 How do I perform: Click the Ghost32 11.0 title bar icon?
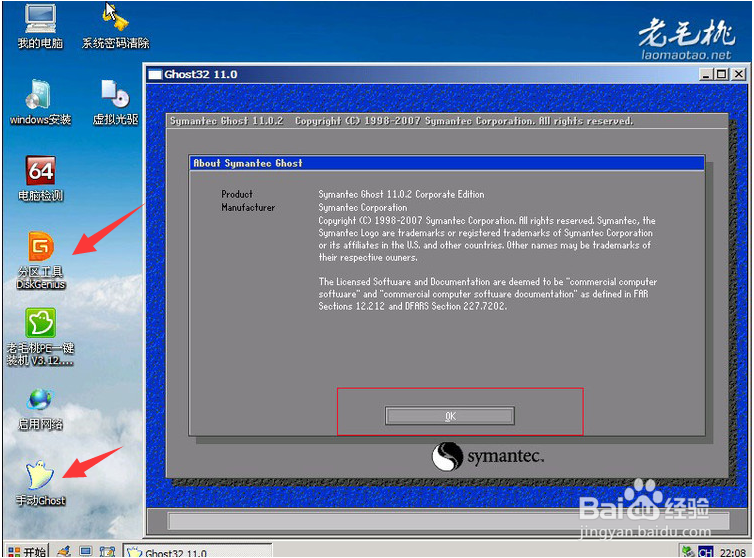155,75
